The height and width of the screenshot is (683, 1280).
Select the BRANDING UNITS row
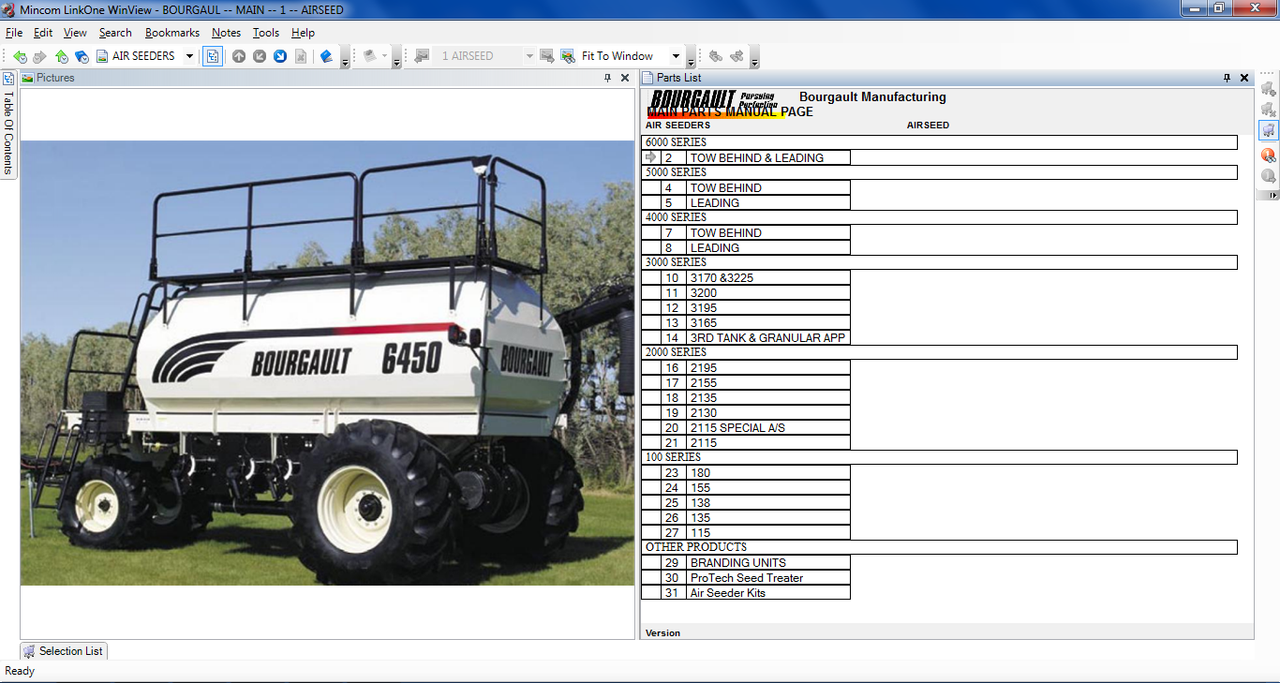[746, 563]
